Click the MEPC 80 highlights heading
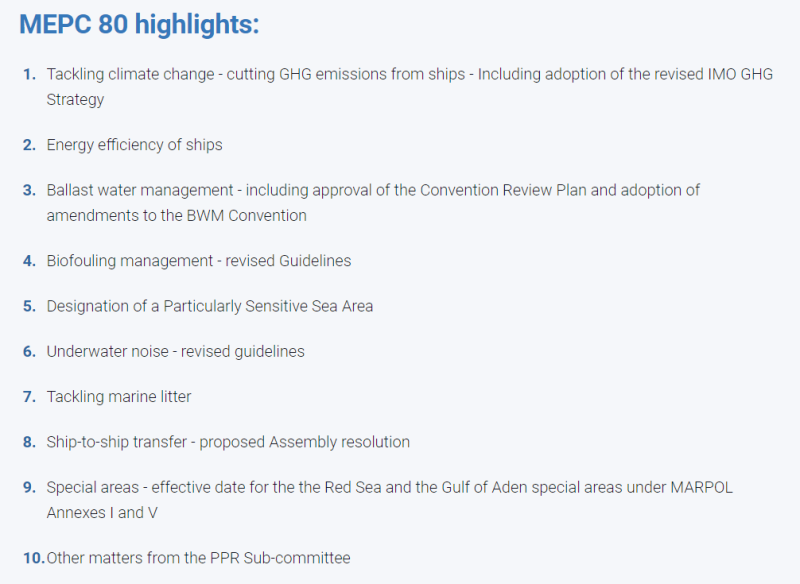The height and width of the screenshot is (584, 800). pos(139,24)
